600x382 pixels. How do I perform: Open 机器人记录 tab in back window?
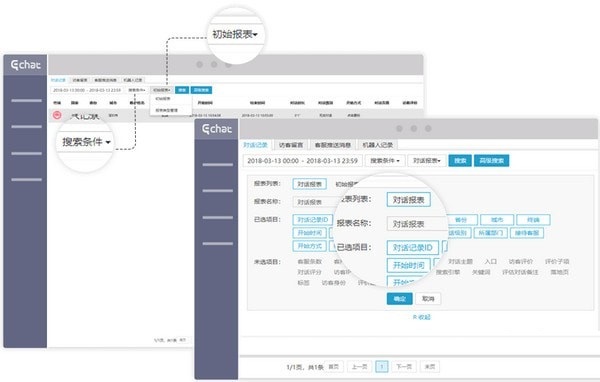pos(133,80)
